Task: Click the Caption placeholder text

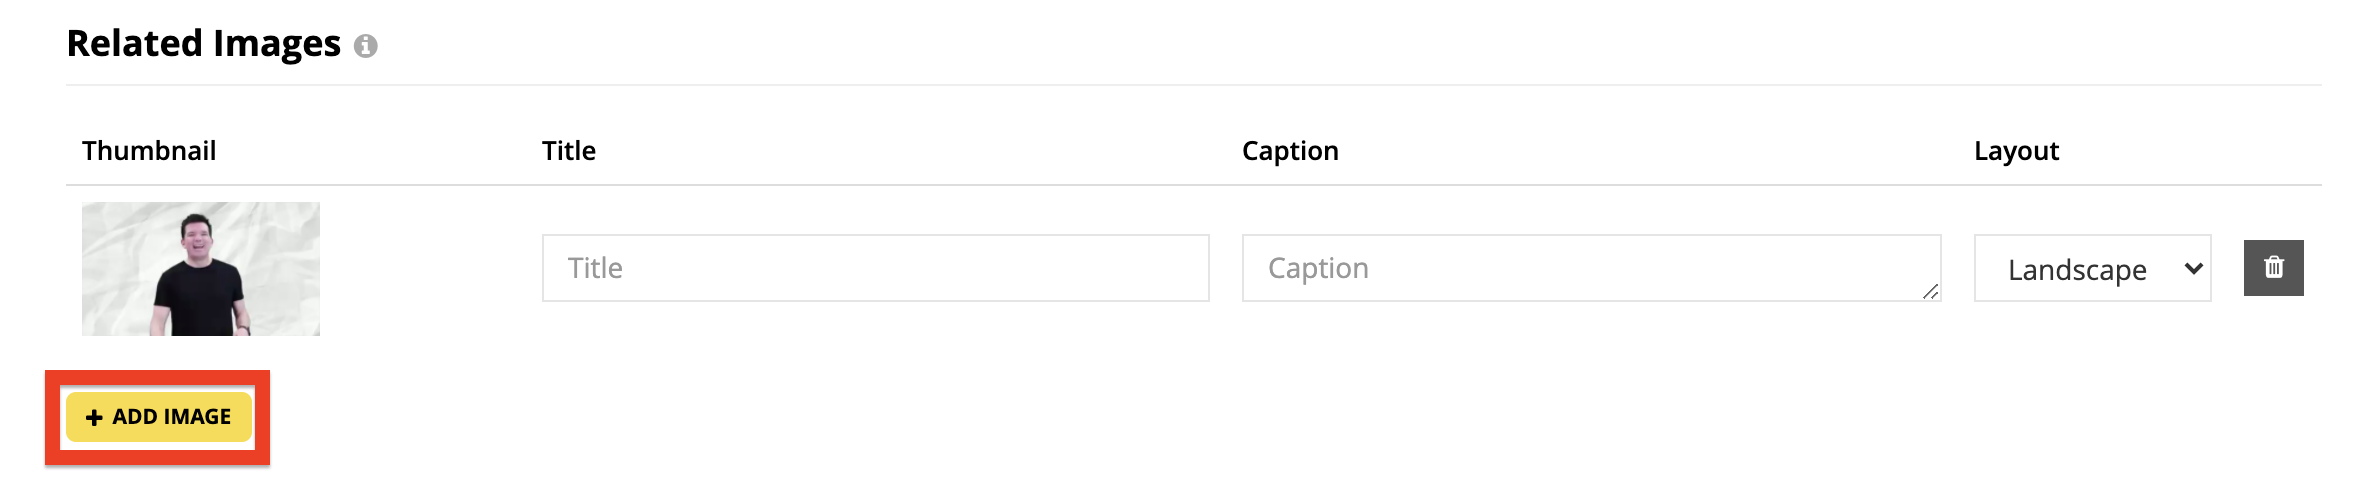Action: click(1318, 268)
